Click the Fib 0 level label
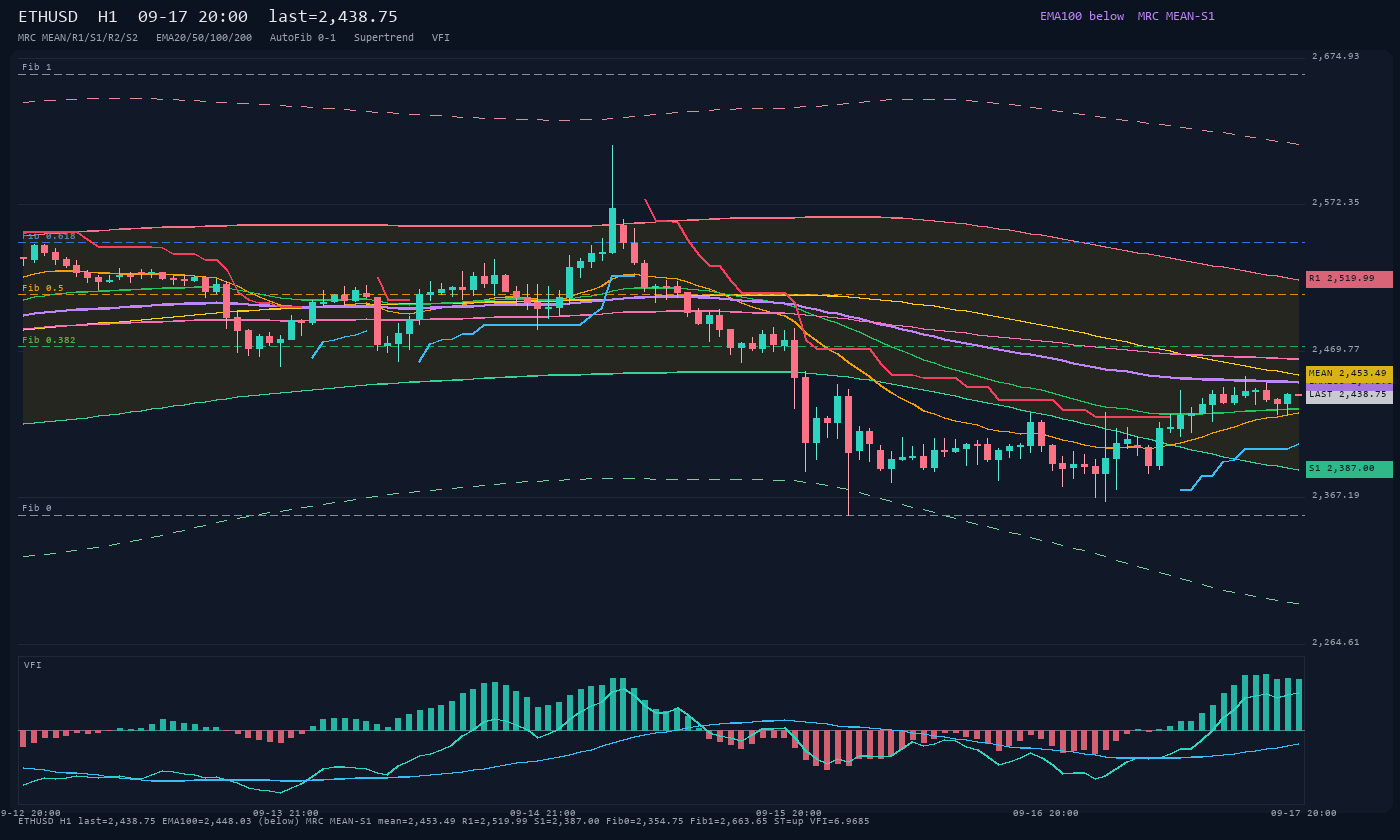 tap(37, 508)
